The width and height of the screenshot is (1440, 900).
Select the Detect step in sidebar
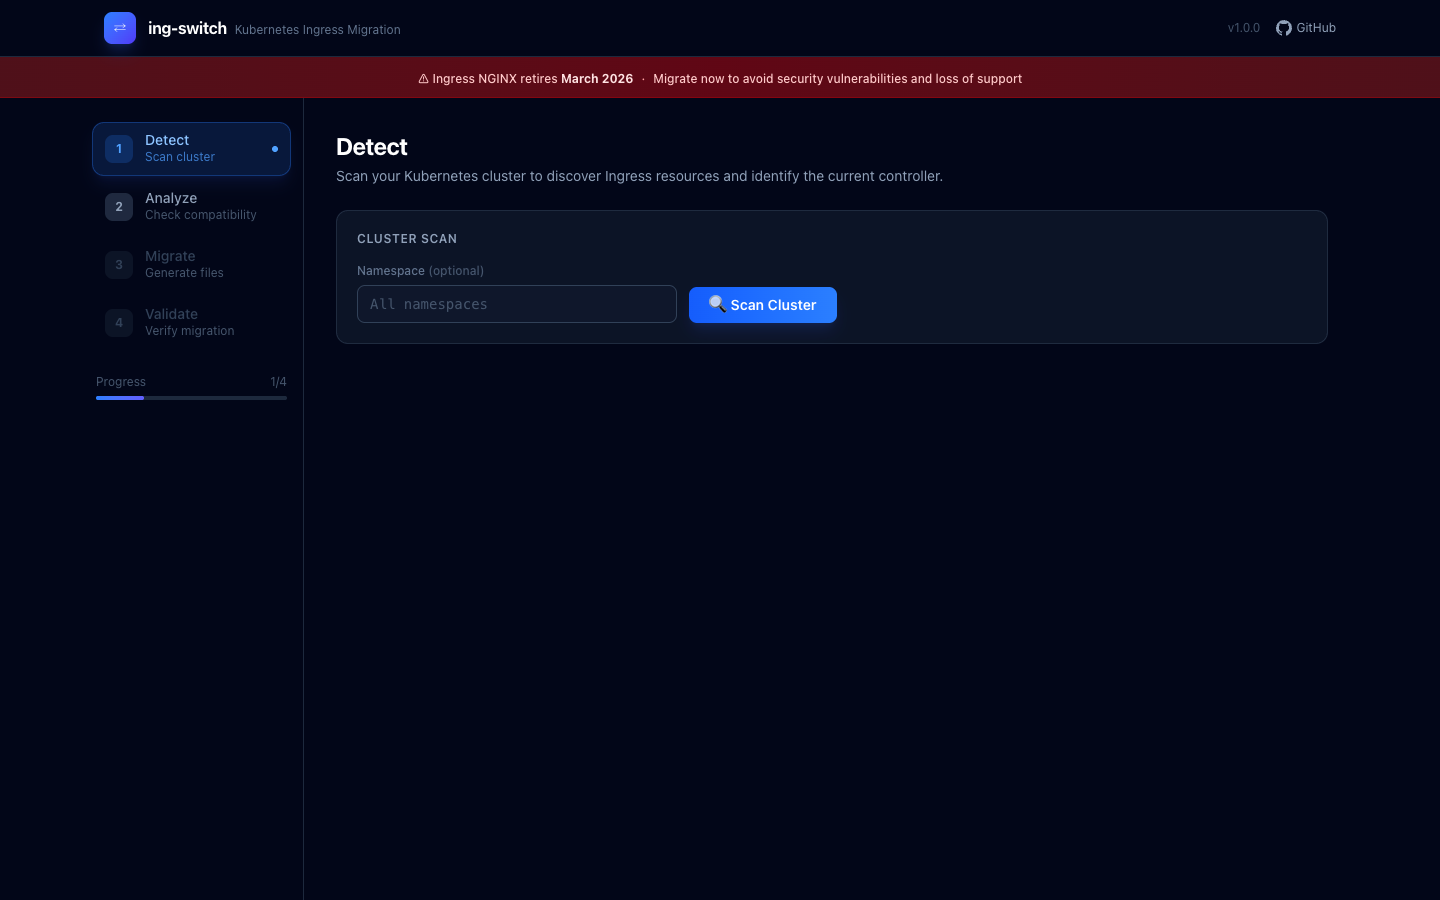pyautogui.click(x=191, y=149)
